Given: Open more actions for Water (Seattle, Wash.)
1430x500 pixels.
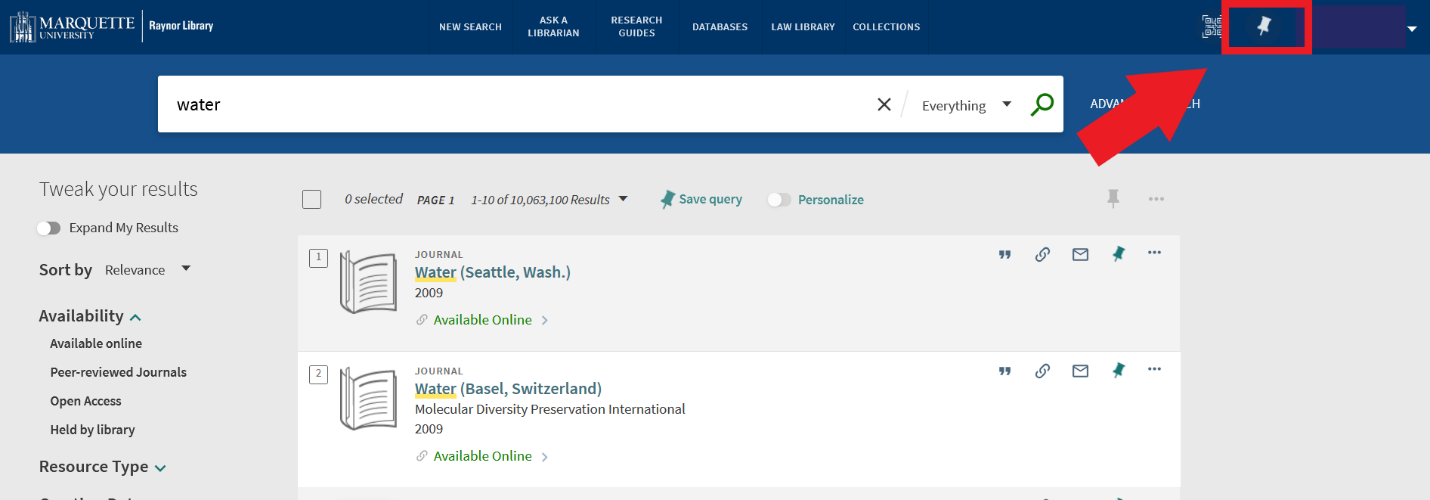Looking at the screenshot, I should pos(1154,254).
